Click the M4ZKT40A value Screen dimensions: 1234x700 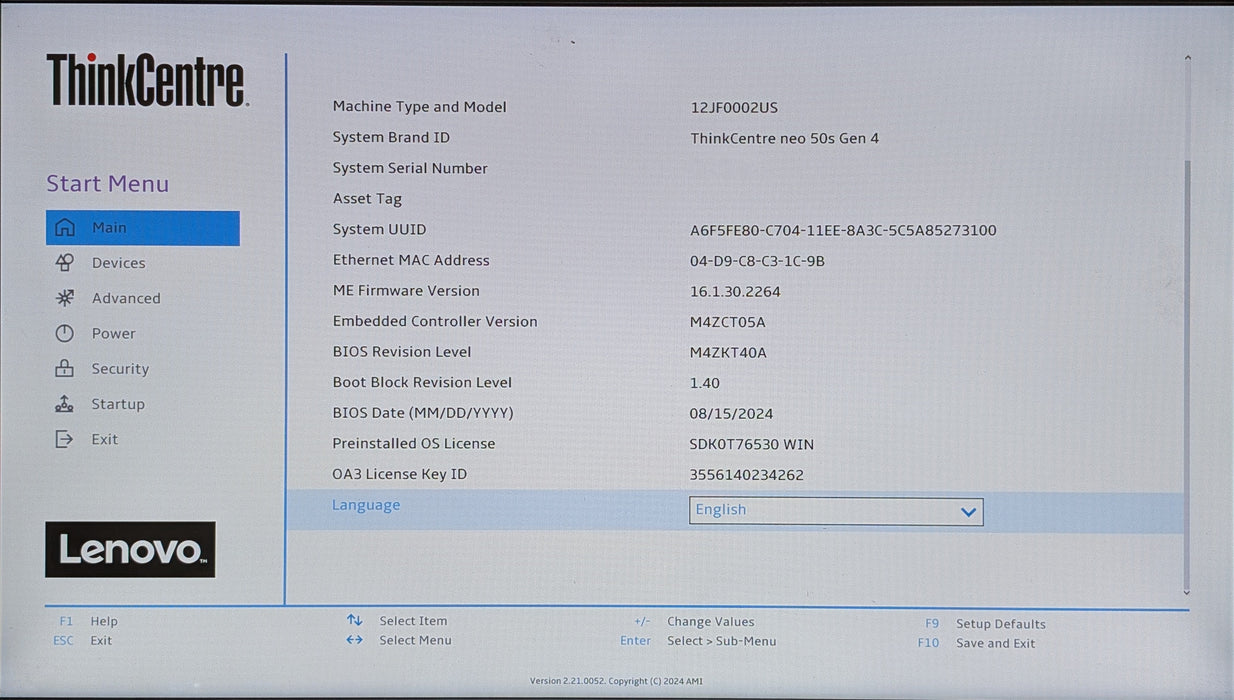[728, 353]
